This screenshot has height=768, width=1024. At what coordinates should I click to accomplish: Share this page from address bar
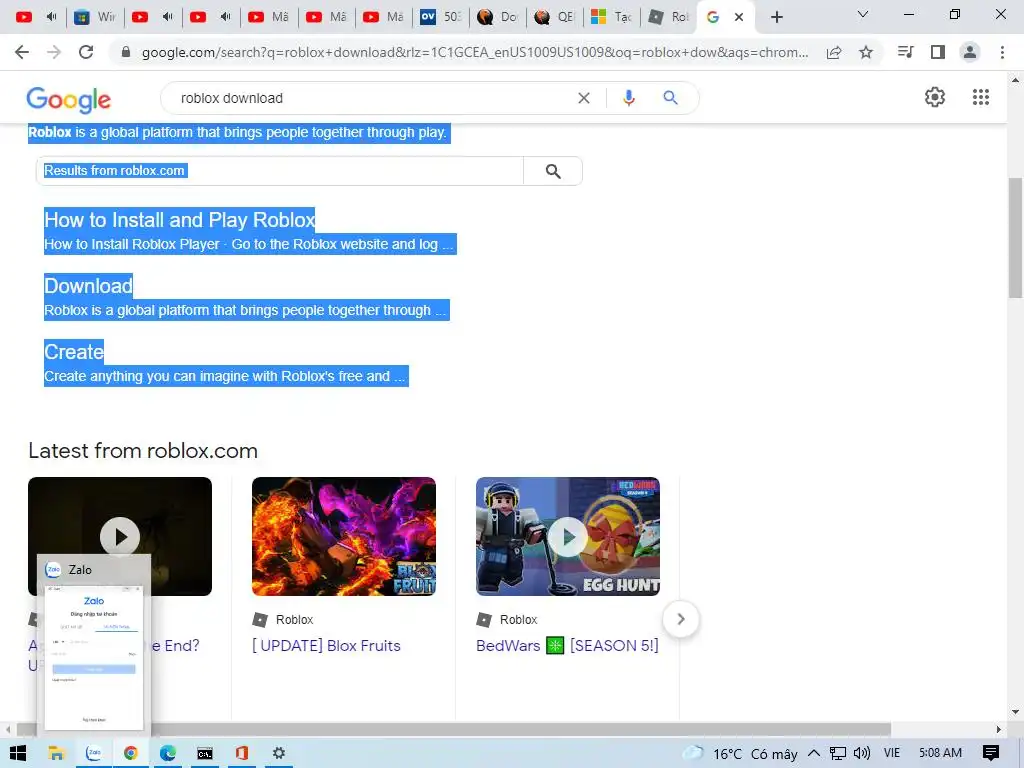click(834, 52)
